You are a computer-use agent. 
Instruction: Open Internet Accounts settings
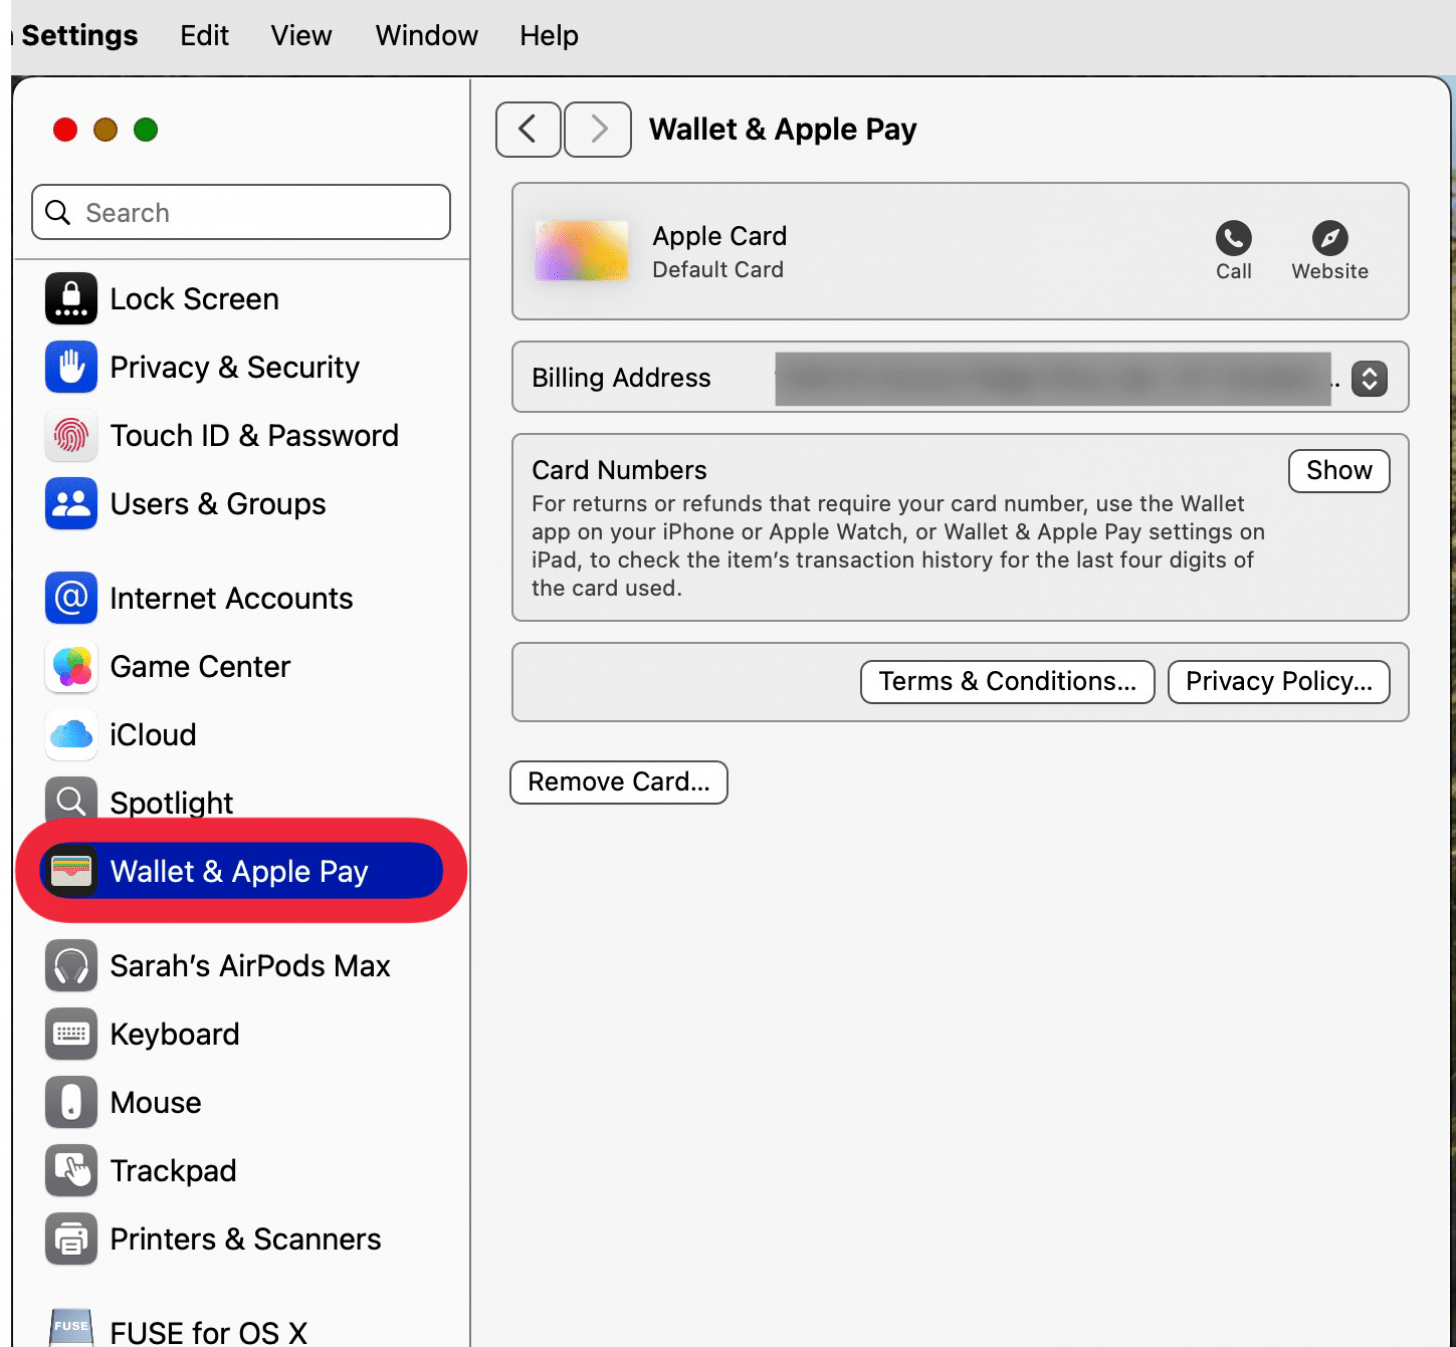pos(231,598)
